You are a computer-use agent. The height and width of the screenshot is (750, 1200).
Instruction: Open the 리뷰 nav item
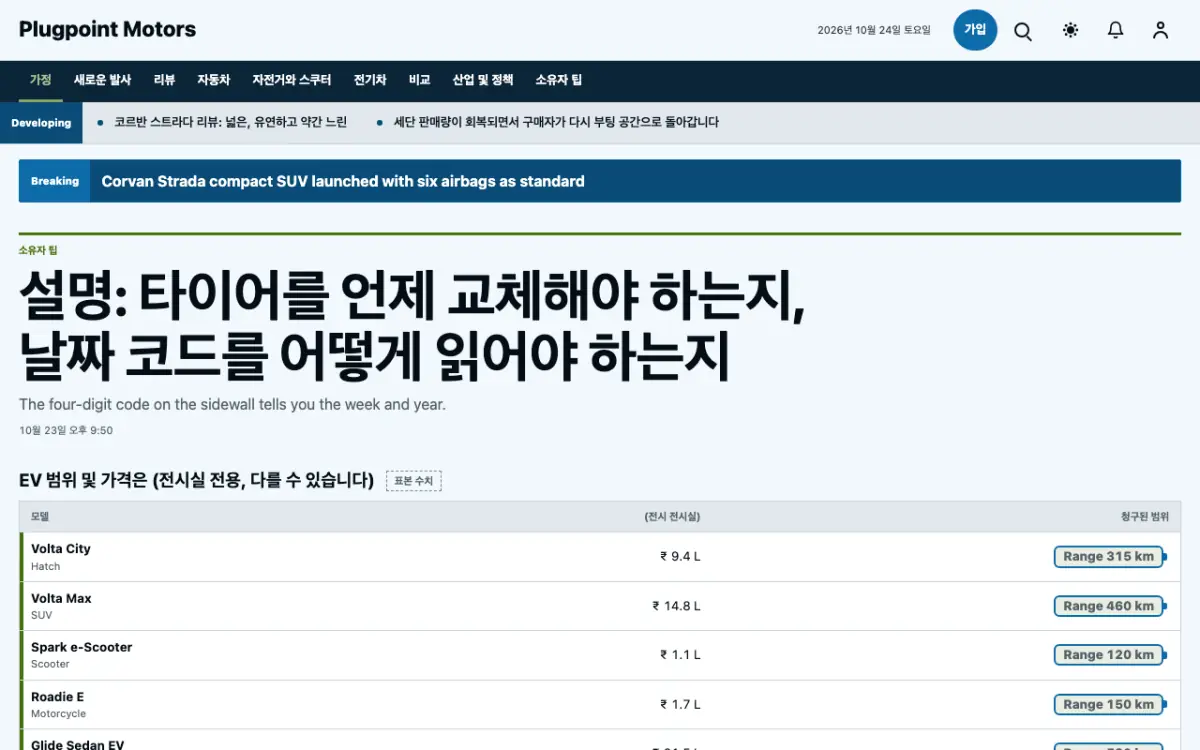coord(164,80)
